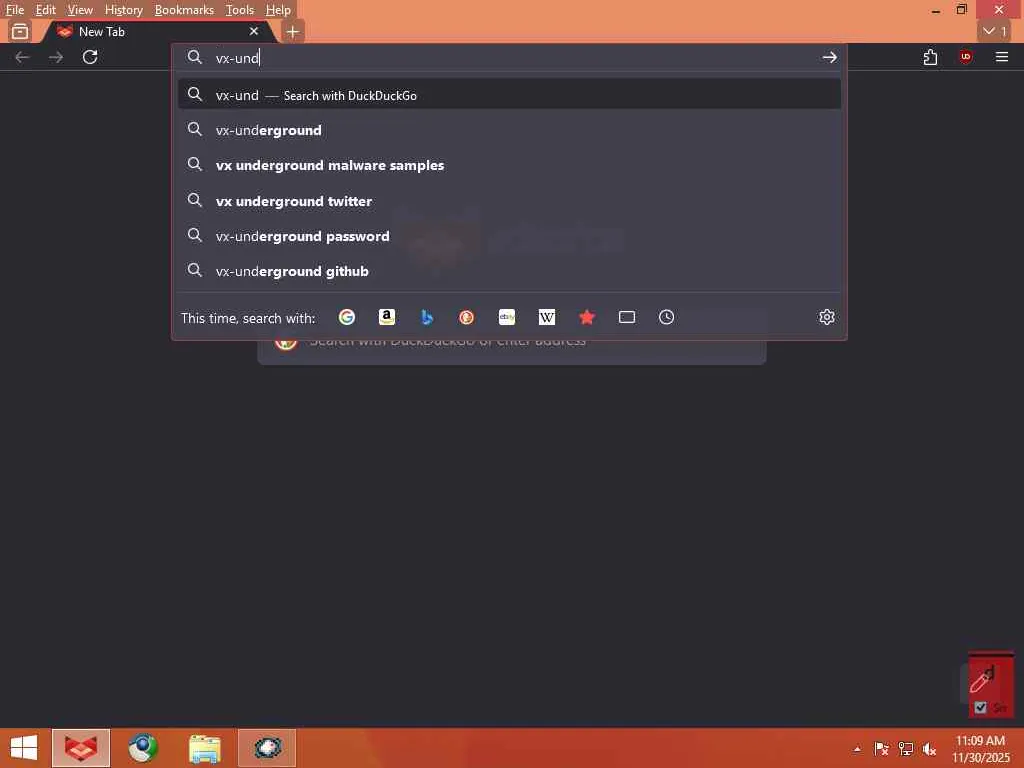
Task: Open the Help menu
Action: coord(278,10)
